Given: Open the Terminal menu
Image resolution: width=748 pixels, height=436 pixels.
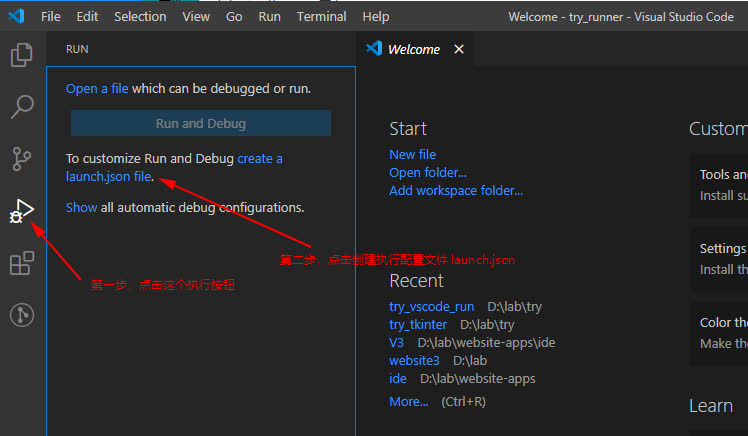Looking at the screenshot, I should coord(322,17).
